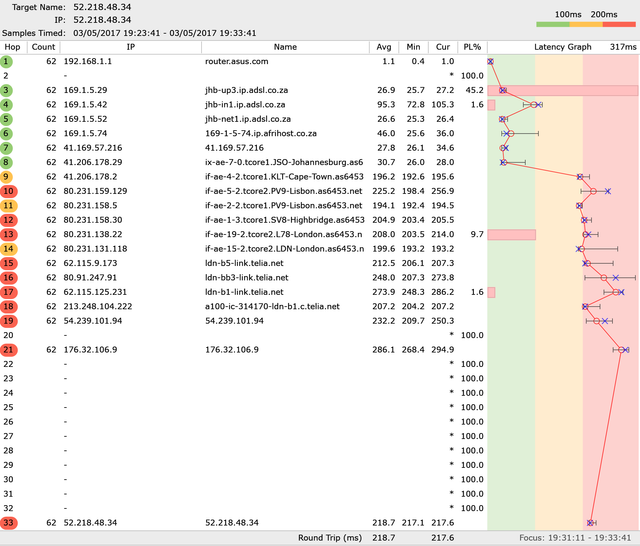Select jhb-up3.ip.adsl.co.za hostname
640x546 pixels.
pyautogui.click(x=247, y=90)
